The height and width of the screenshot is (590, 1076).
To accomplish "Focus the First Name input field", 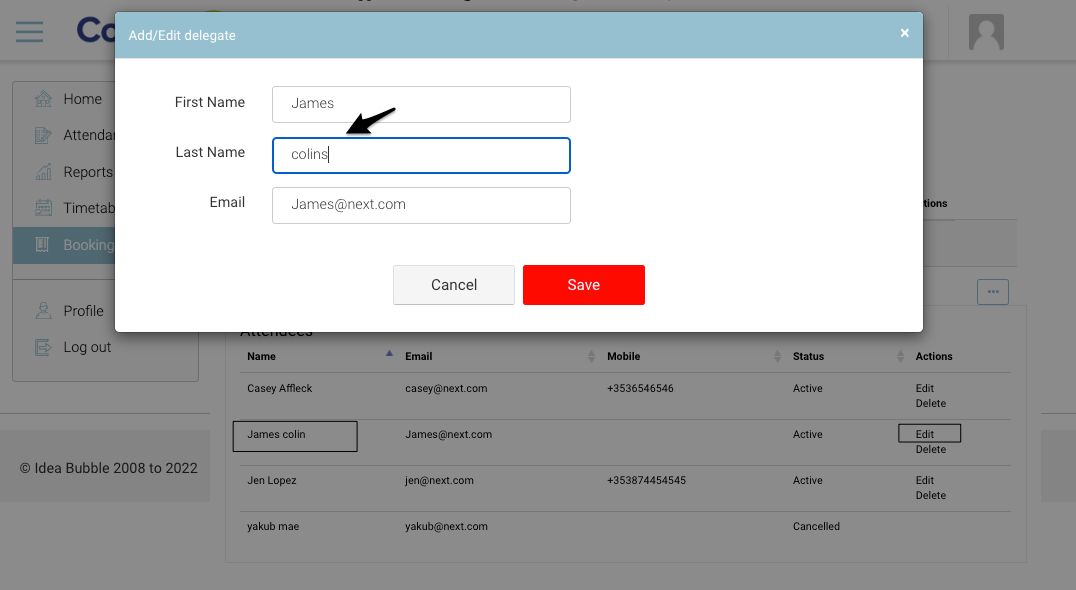I will point(421,104).
